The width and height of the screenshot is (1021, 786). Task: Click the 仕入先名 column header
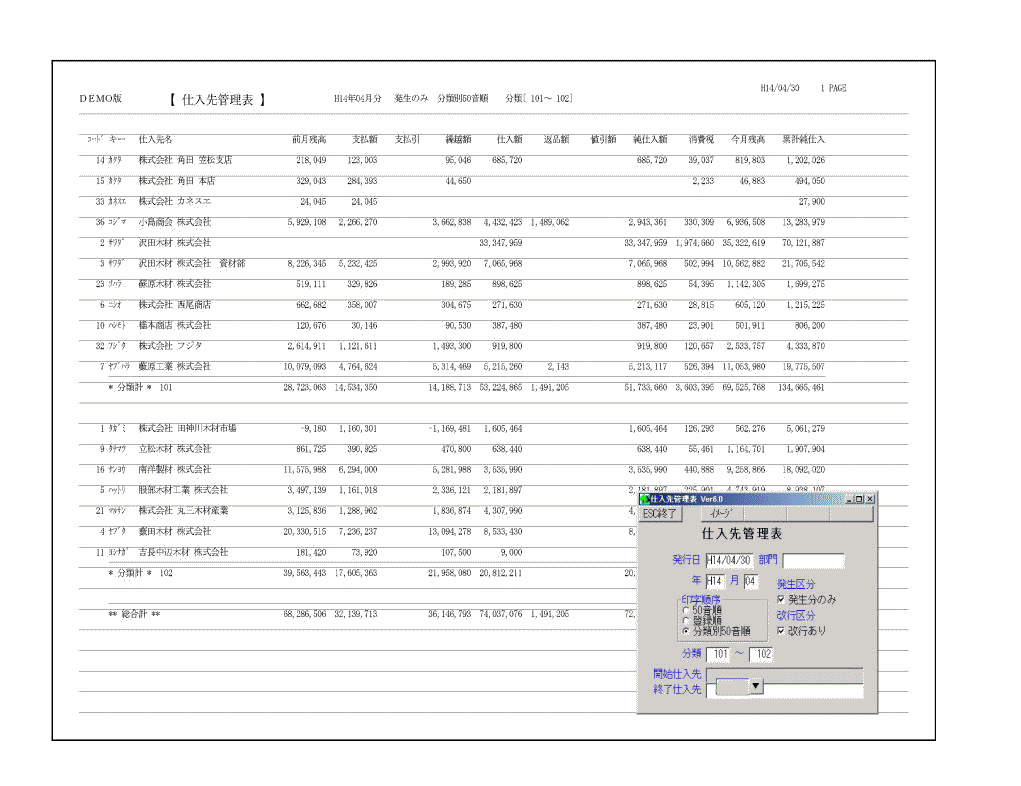[x=156, y=139]
